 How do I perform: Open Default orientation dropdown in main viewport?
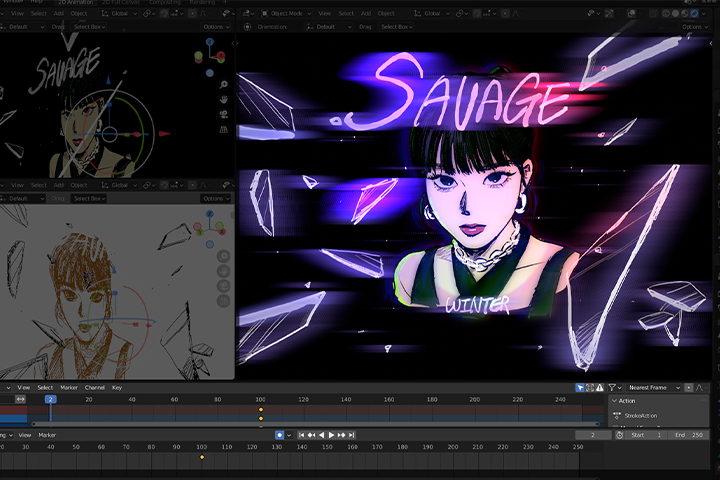pyautogui.click(x=330, y=27)
